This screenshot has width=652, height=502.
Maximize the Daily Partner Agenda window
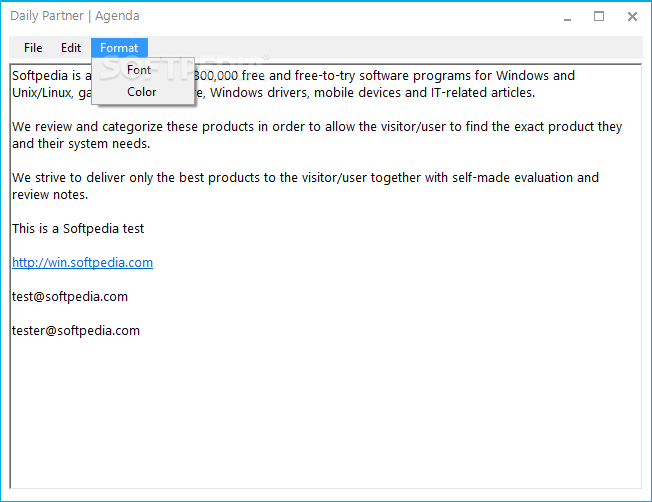[x=599, y=17]
